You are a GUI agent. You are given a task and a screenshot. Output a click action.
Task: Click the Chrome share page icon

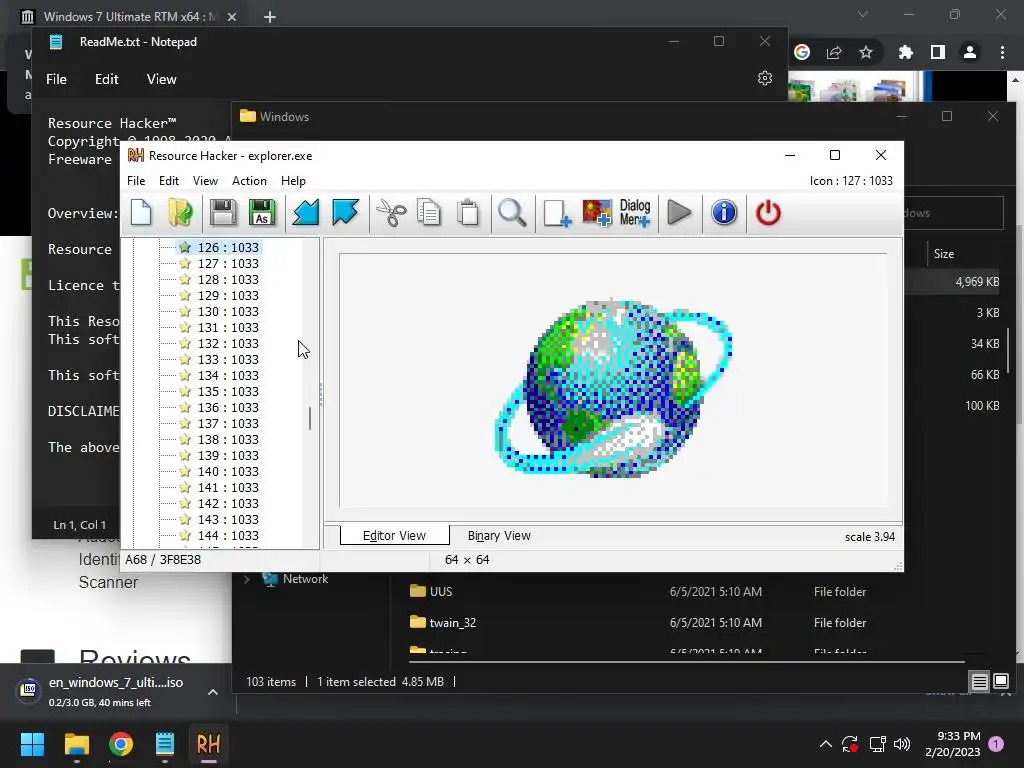[834, 52]
